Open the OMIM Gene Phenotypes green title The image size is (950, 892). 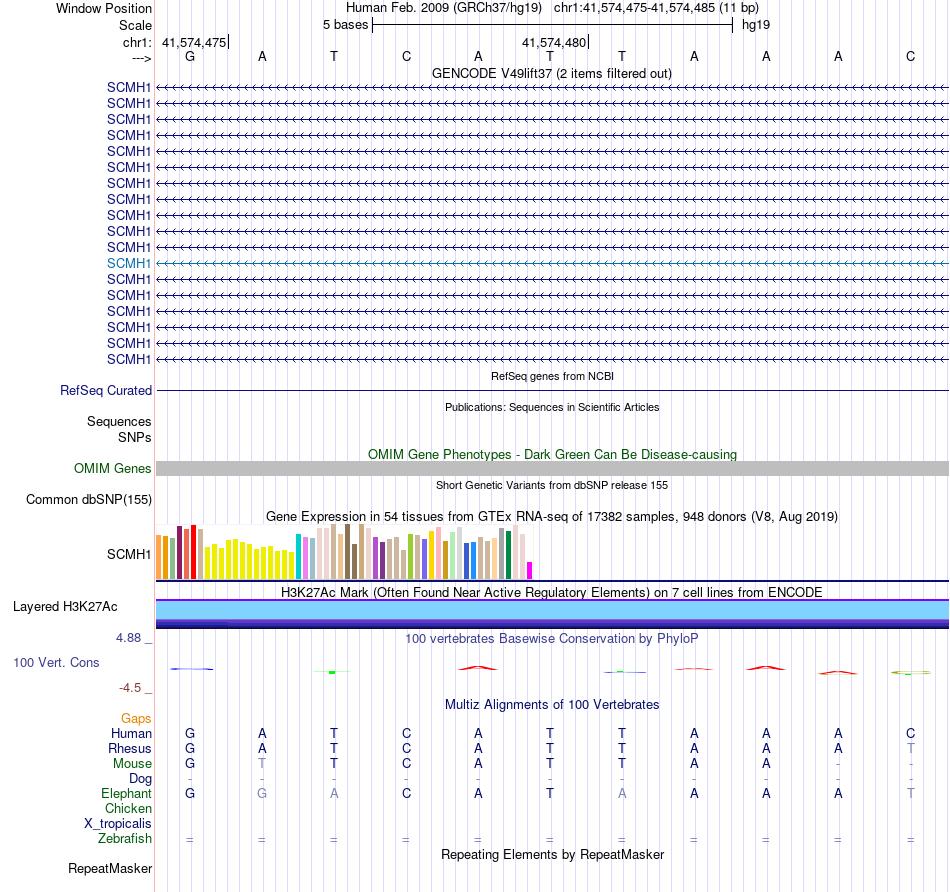[552, 454]
